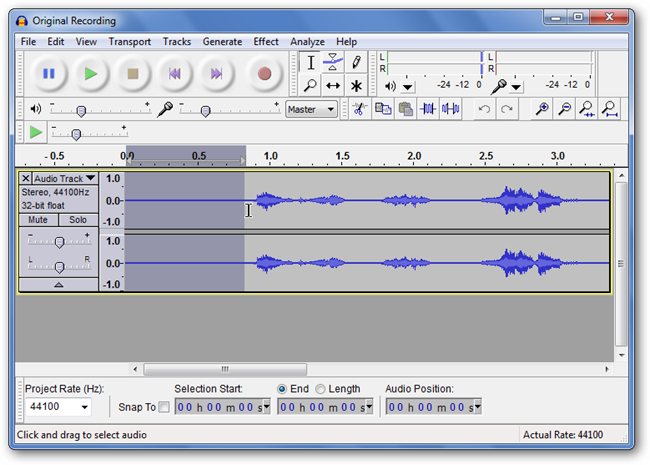Open the Transport menu
The height and width of the screenshot is (465, 650).
[130, 42]
